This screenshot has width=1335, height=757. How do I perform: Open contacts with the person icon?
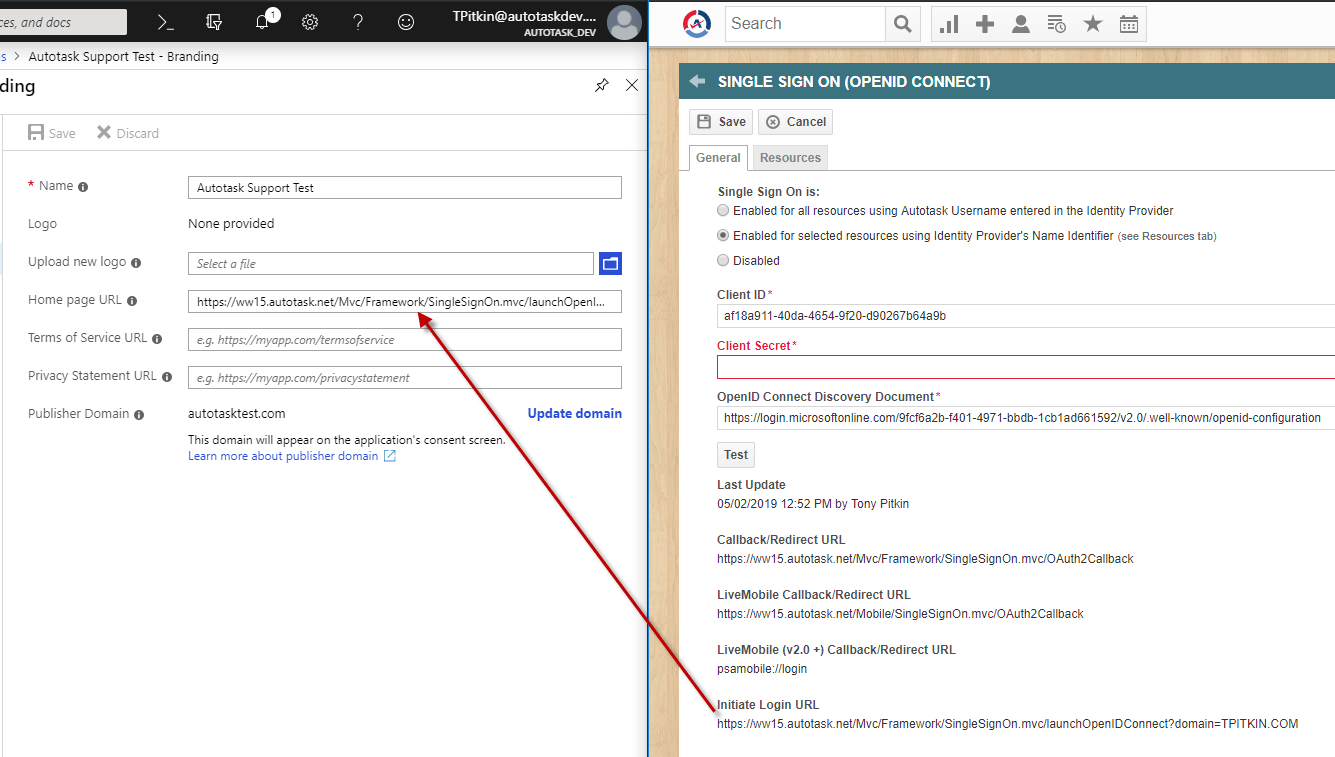1021,23
